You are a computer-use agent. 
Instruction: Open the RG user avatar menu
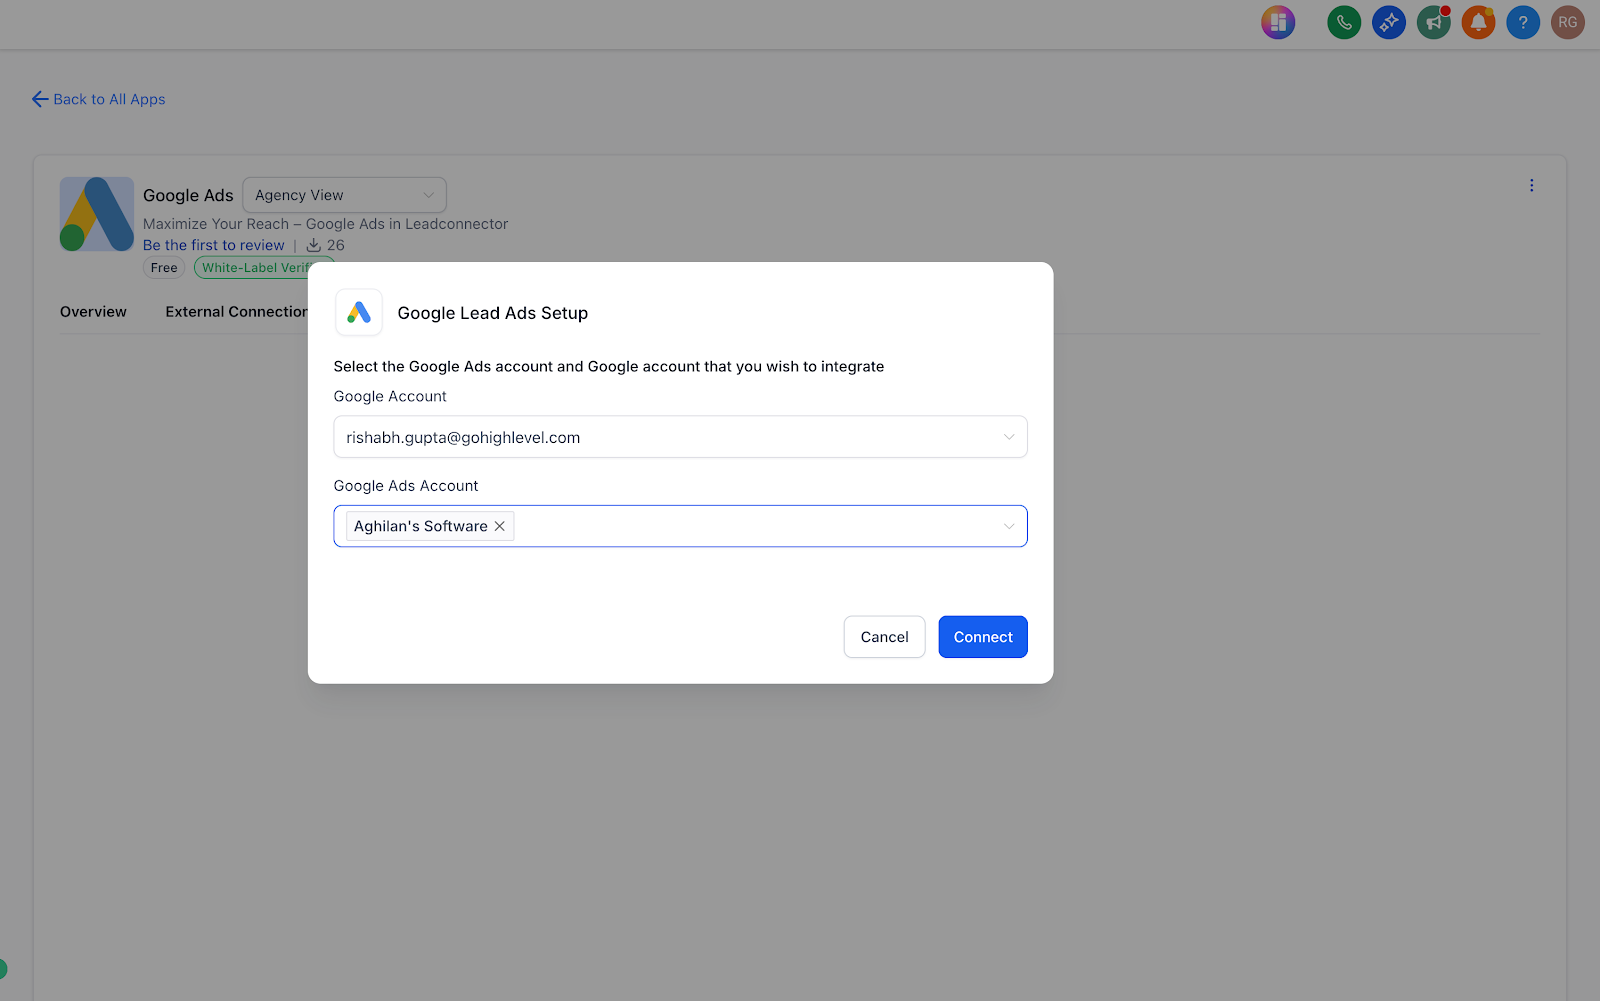[1567, 22]
